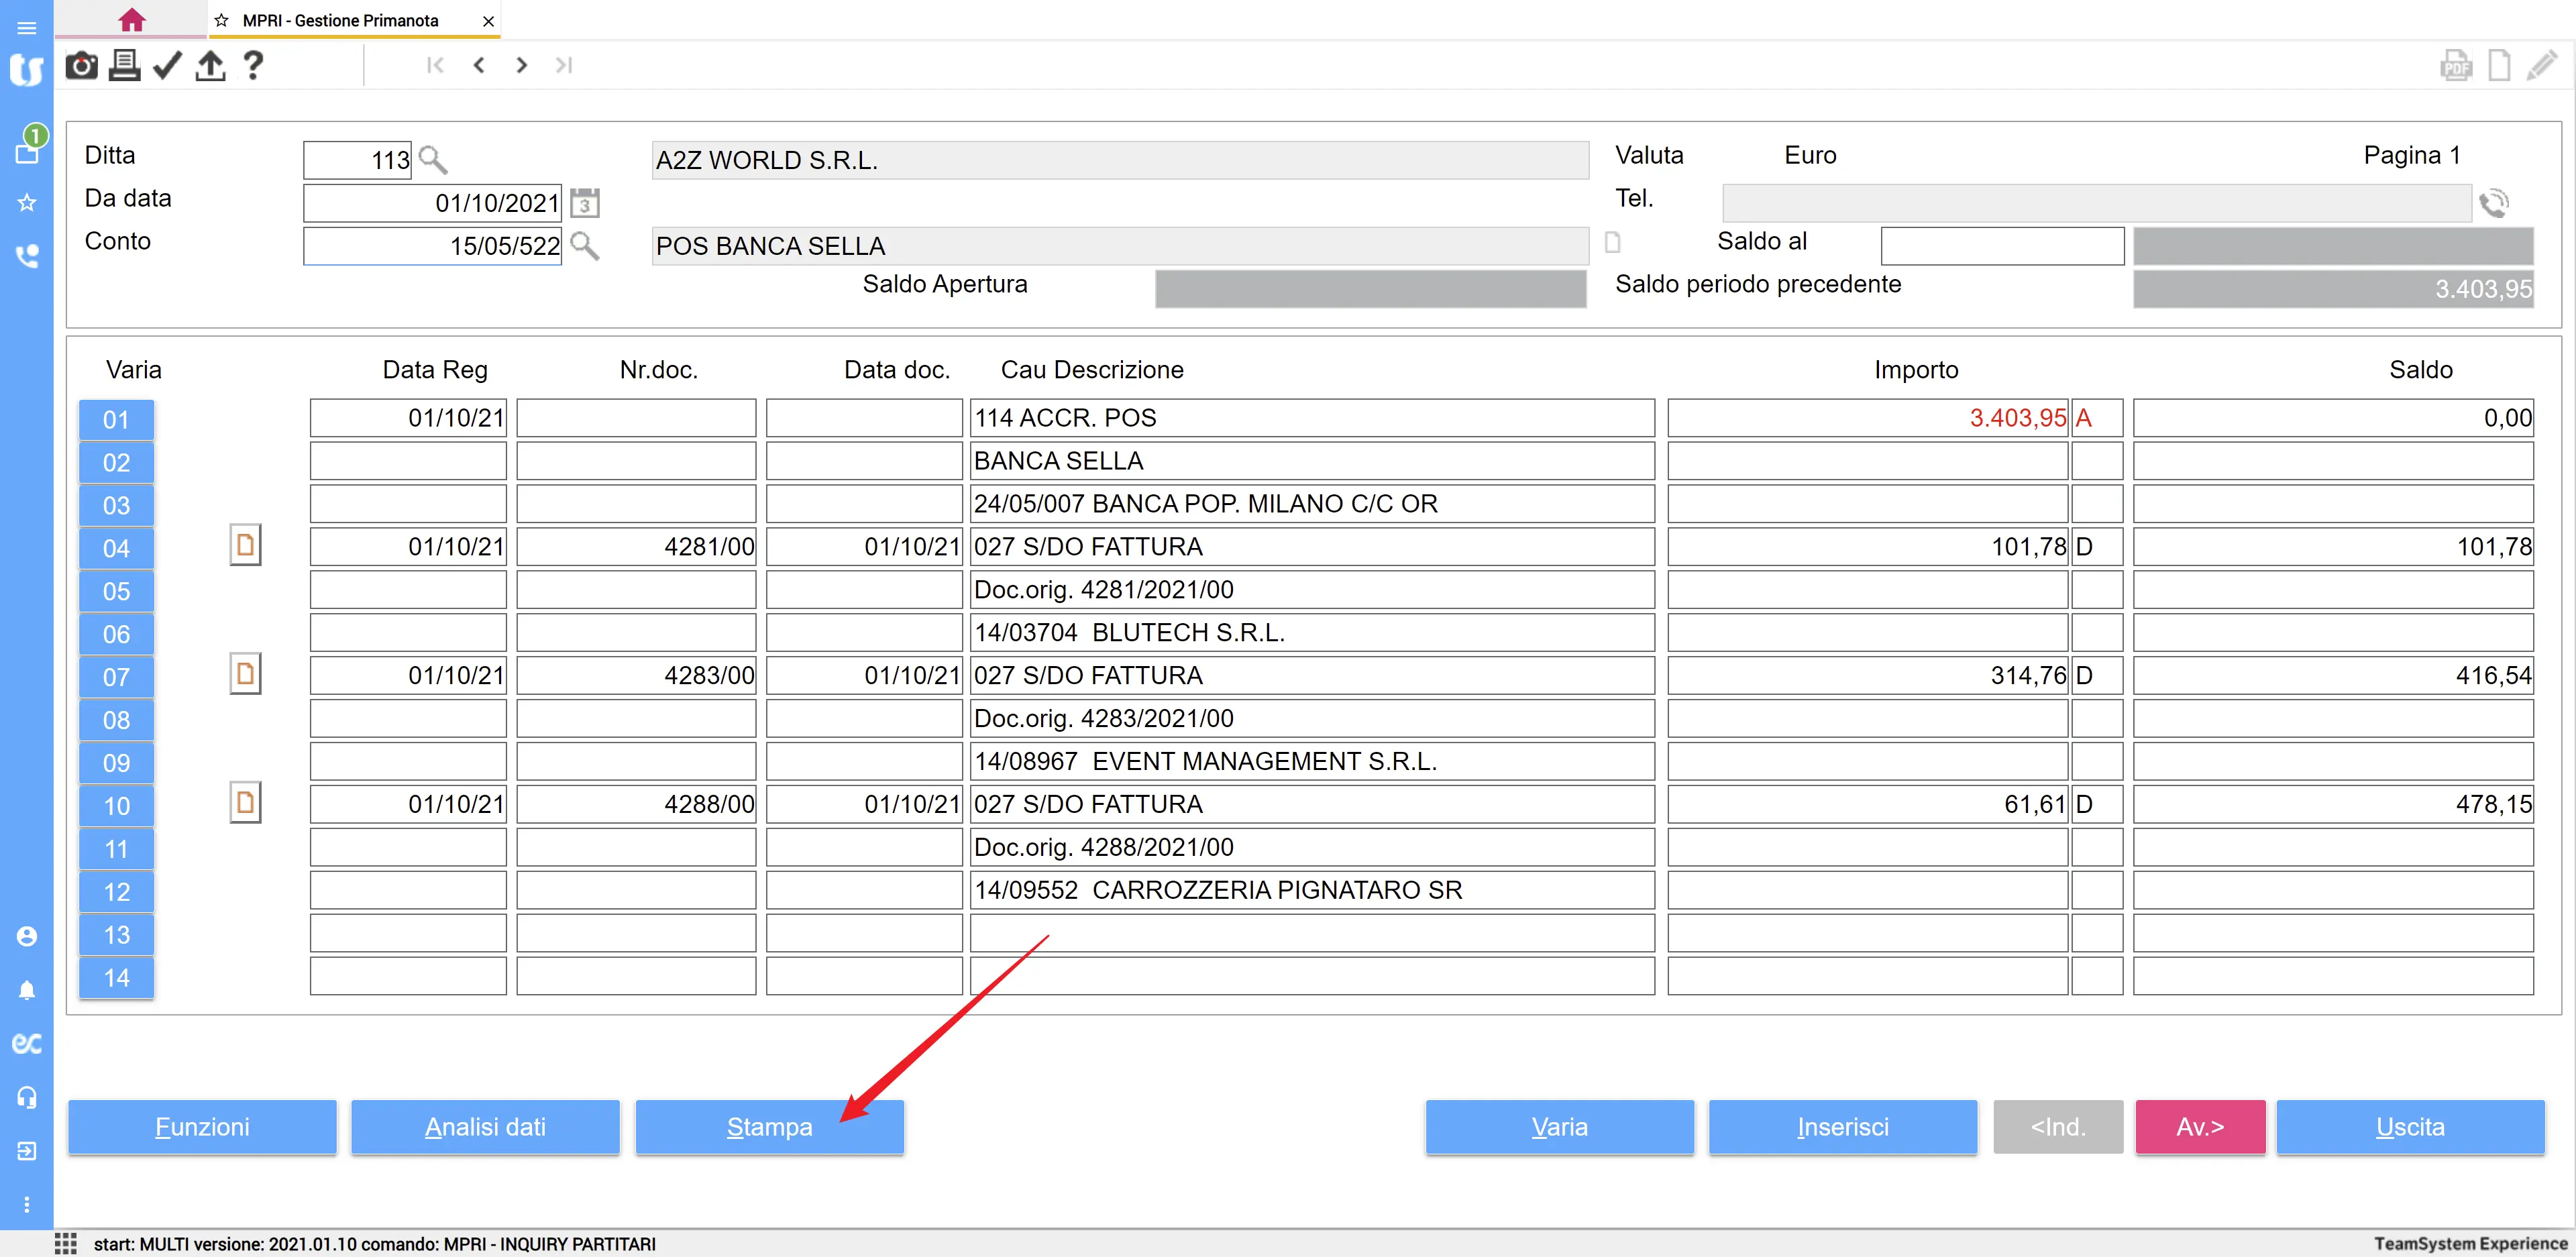Viewport: 2576px width, 1257px height.
Task: Click magnifier search icon beside Conto
Action: pos(585,246)
